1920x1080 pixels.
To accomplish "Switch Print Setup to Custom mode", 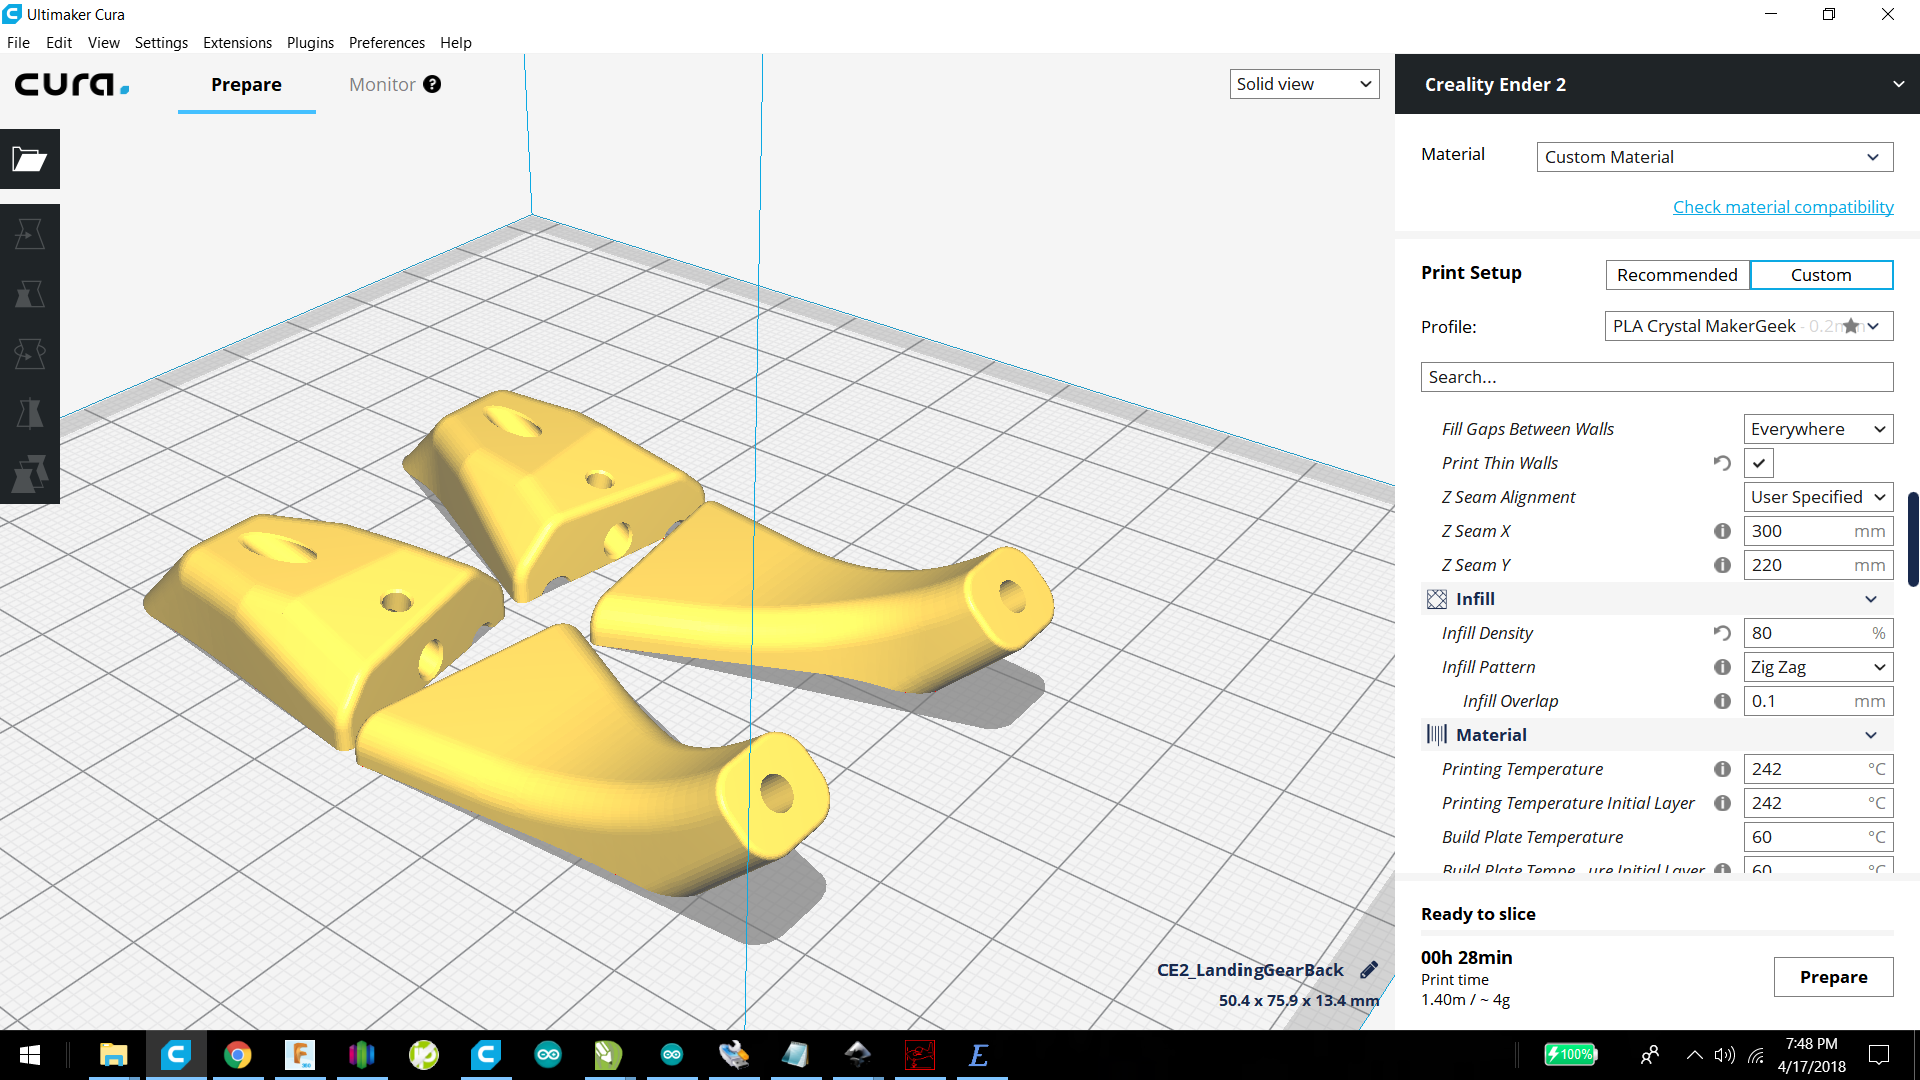I will (1821, 275).
